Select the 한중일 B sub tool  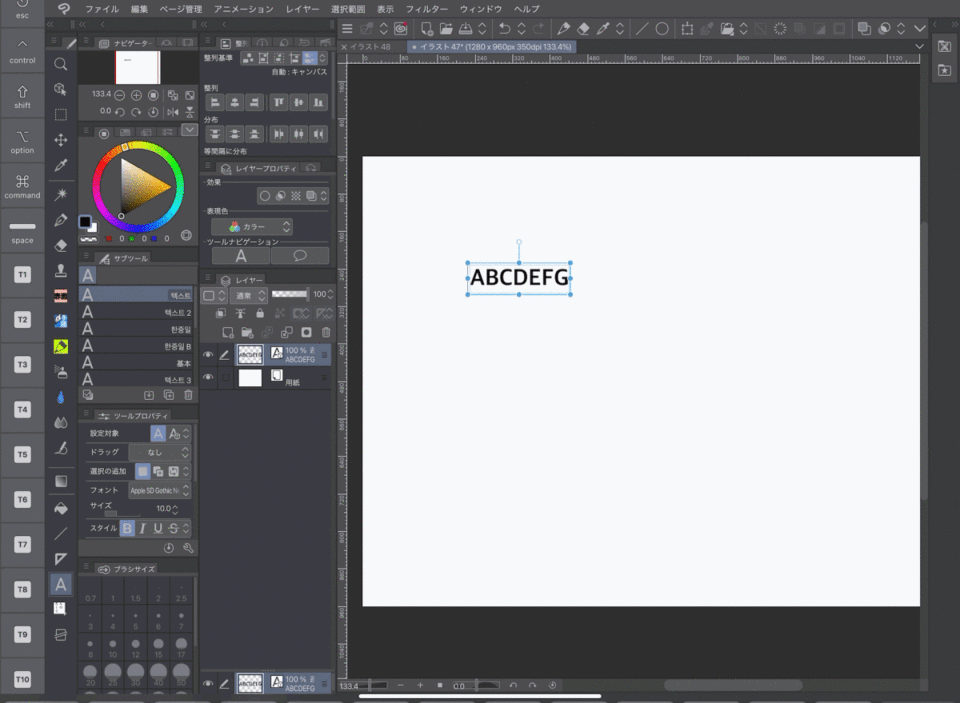point(138,346)
